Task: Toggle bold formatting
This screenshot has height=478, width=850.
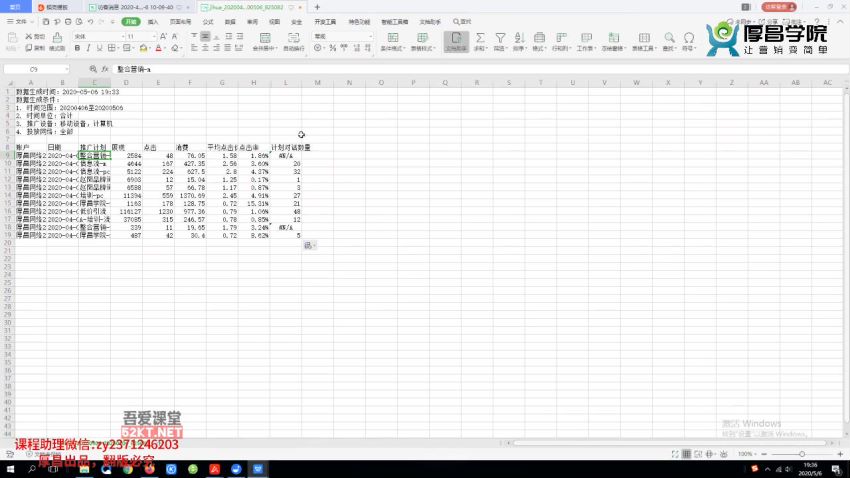Action: 77,48
